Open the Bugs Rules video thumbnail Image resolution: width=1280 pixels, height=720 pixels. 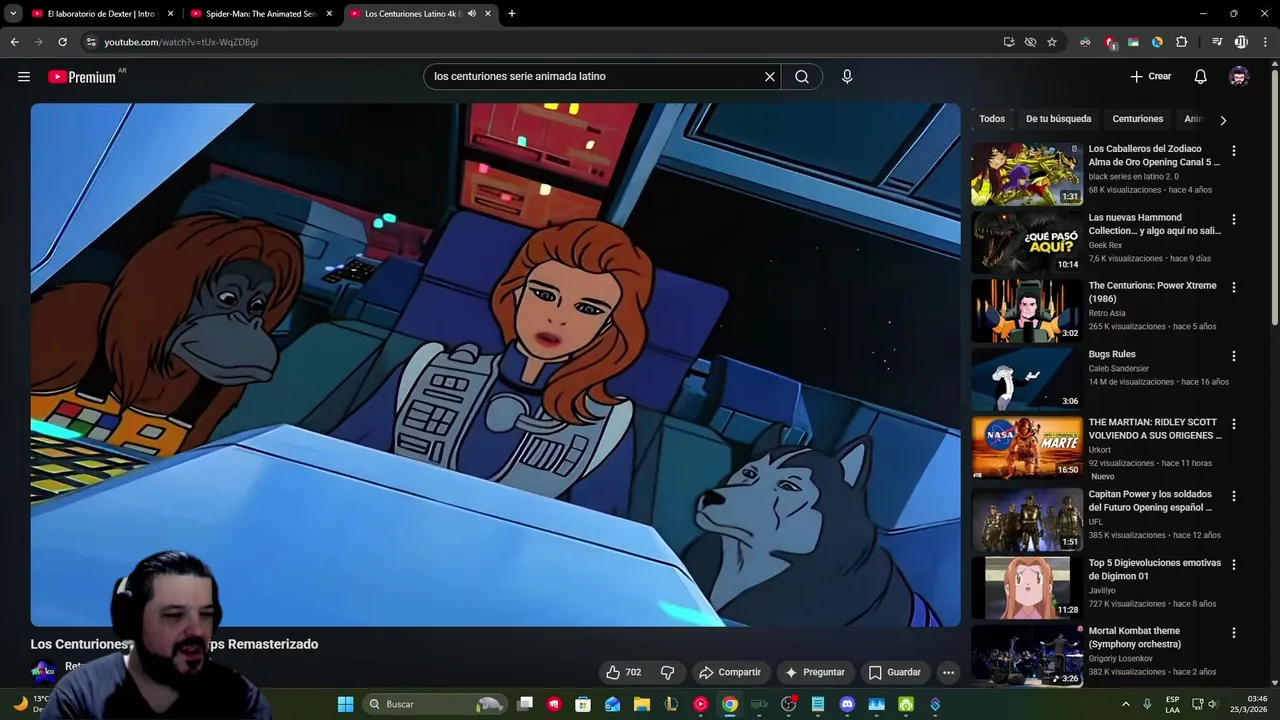click(x=1026, y=379)
